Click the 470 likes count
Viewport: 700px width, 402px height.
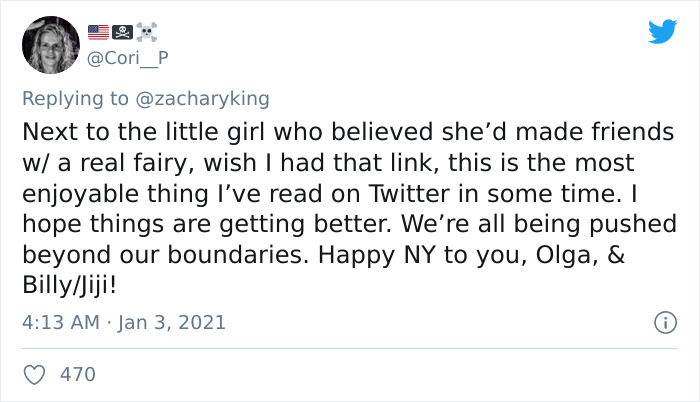tap(78, 375)
